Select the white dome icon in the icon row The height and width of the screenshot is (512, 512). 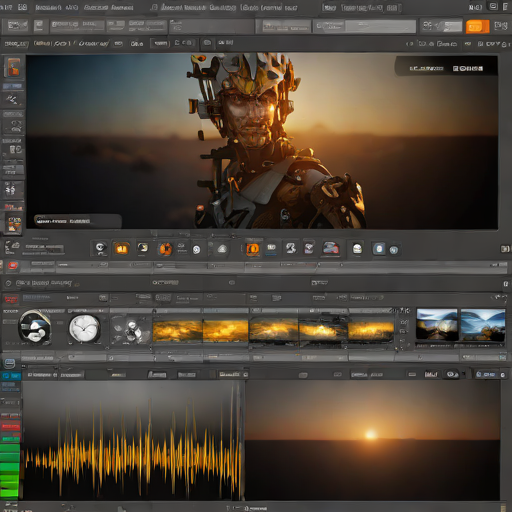click(357, 249)
